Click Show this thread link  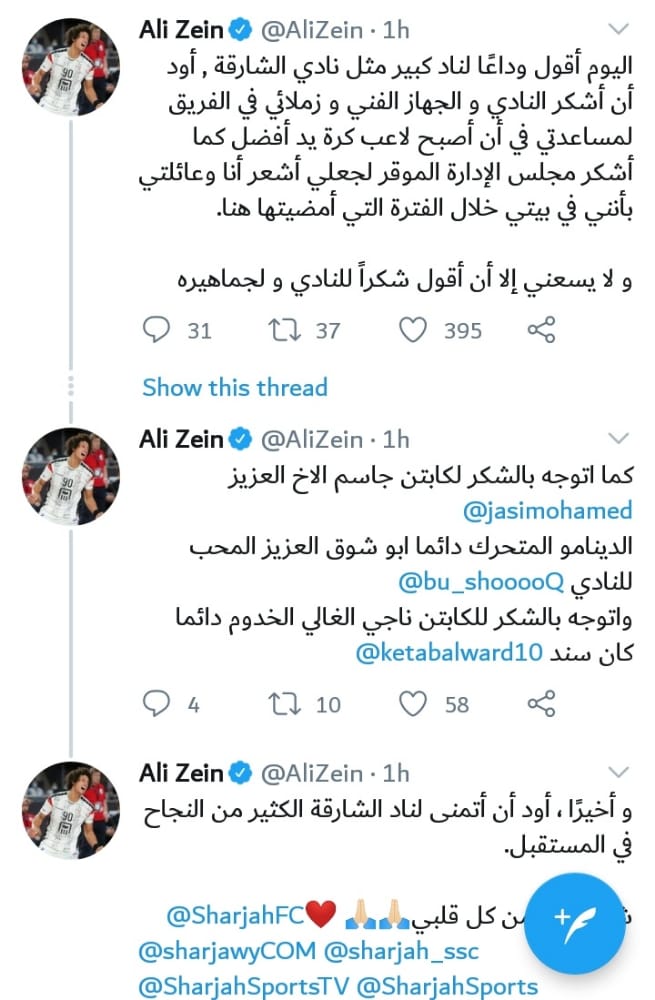point(234,387)
